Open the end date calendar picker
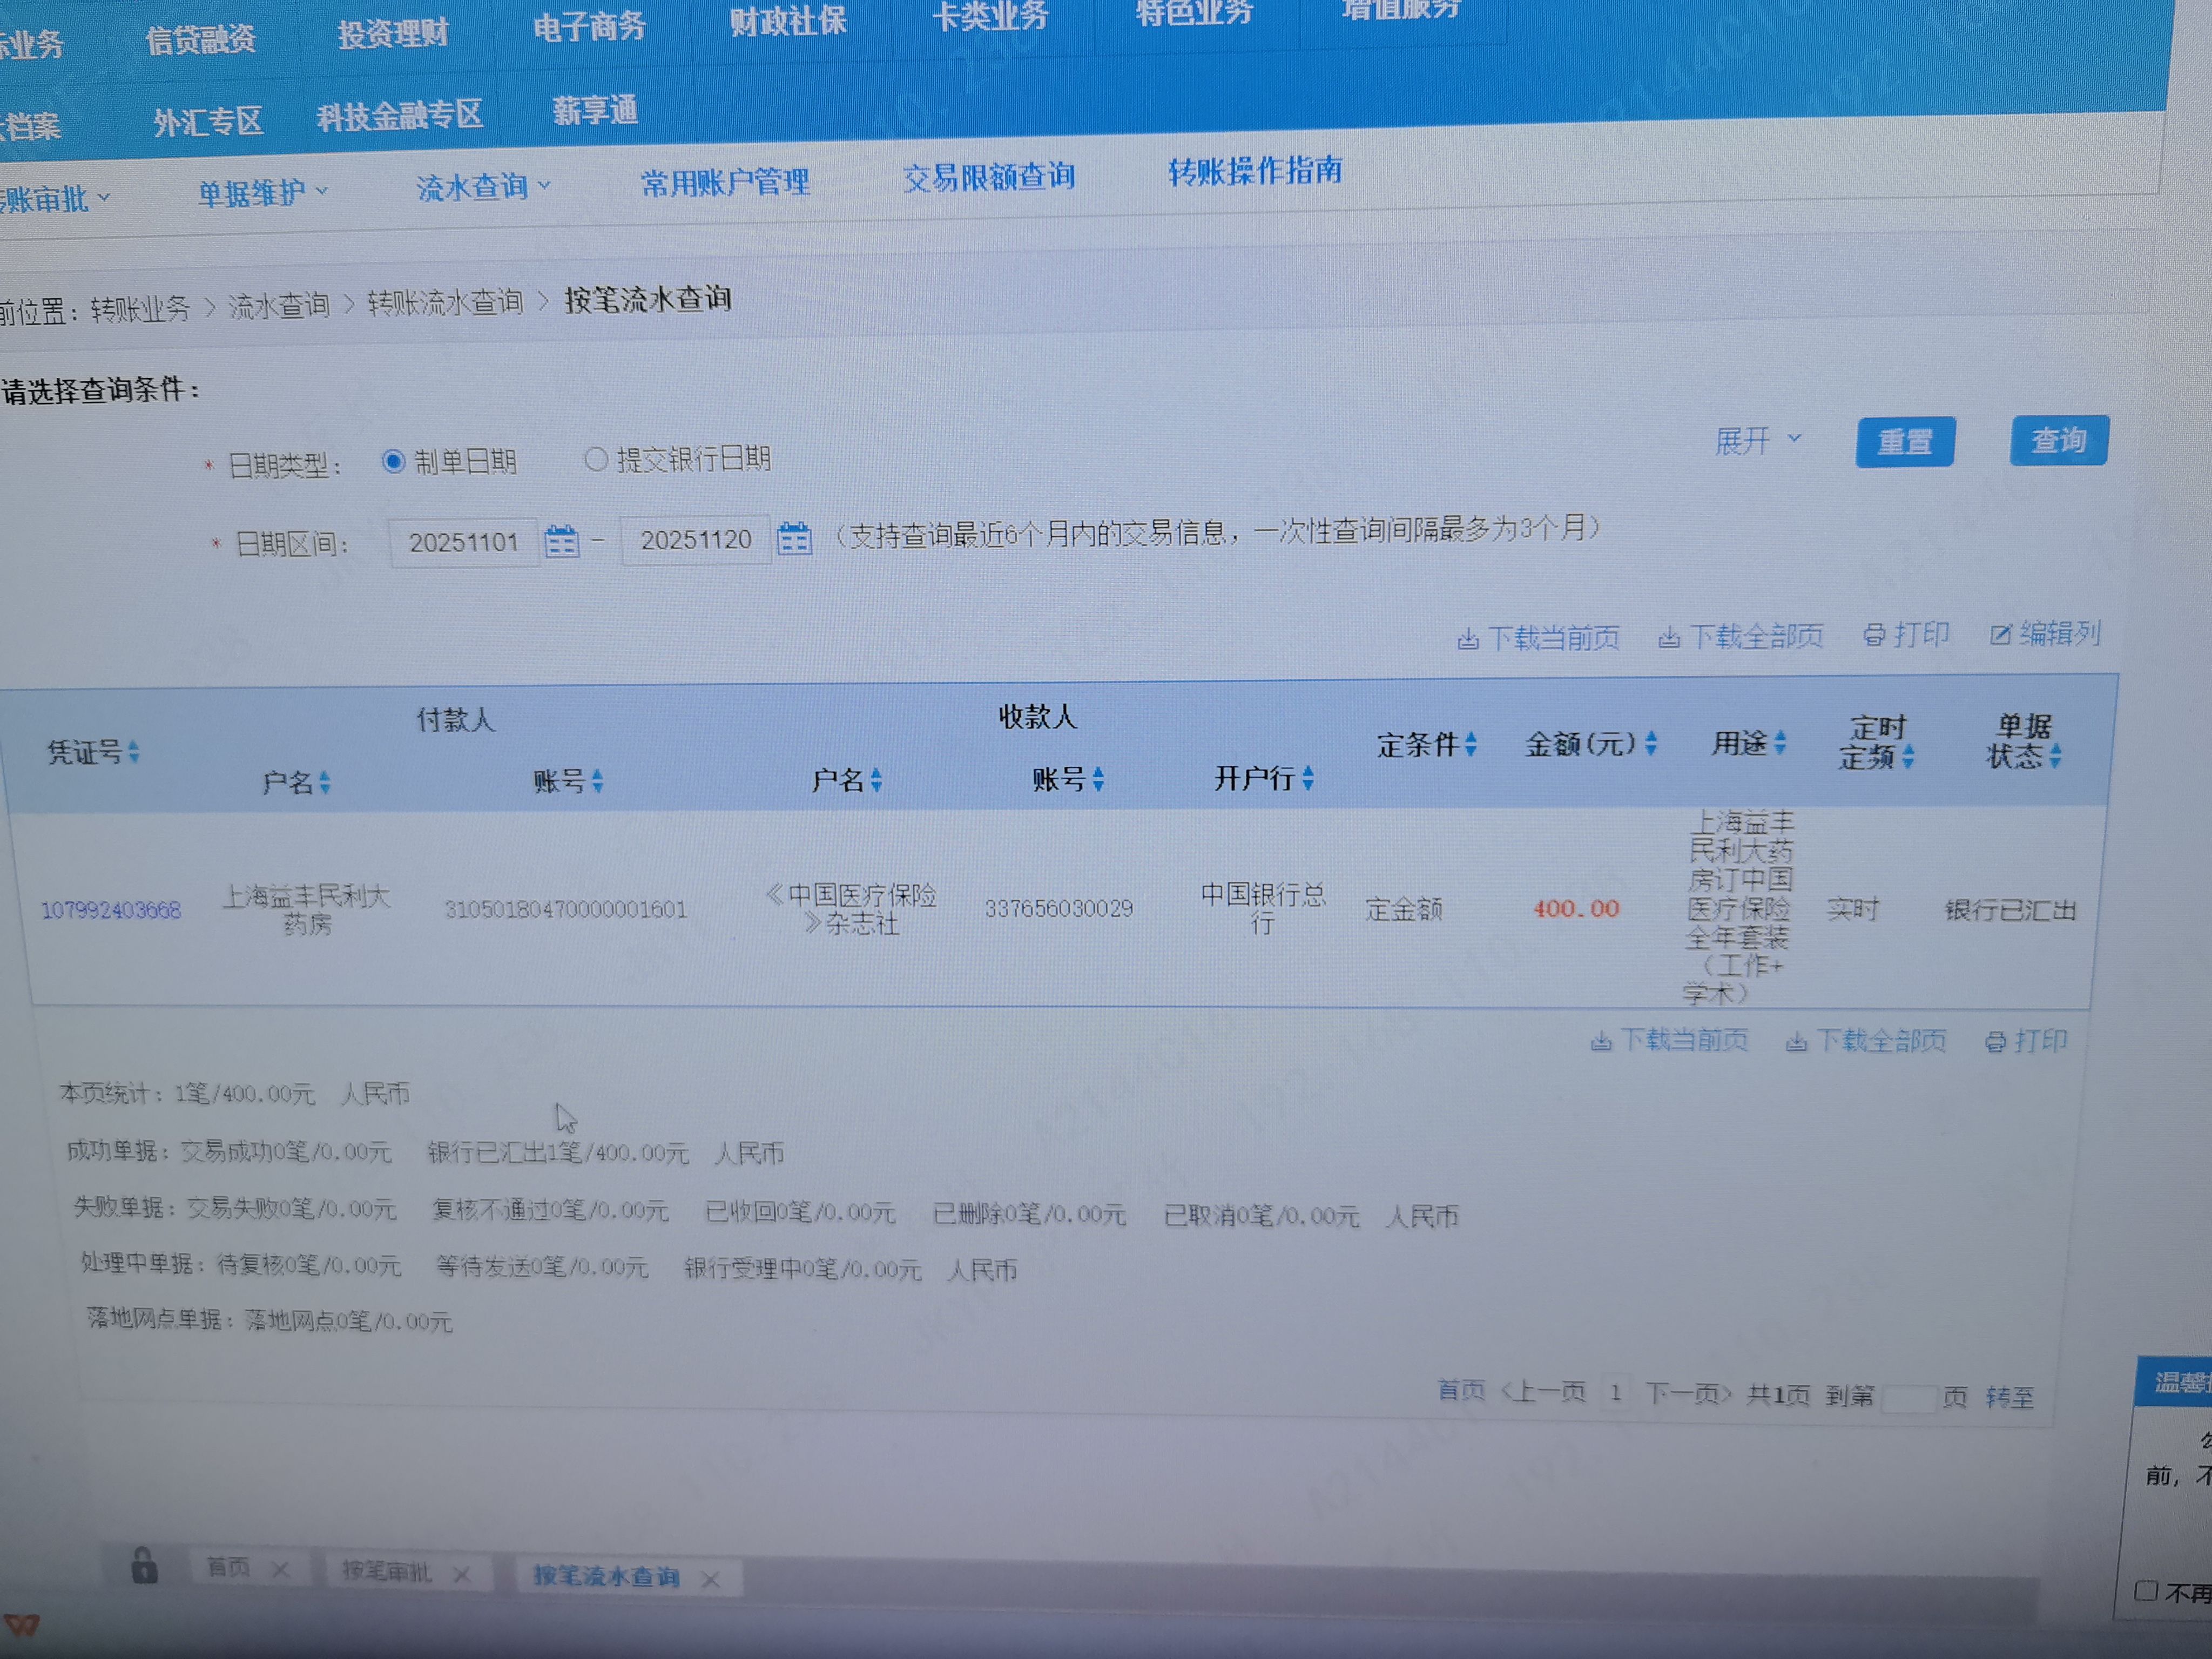The image size is (2212, 1659). coord(794,538)
